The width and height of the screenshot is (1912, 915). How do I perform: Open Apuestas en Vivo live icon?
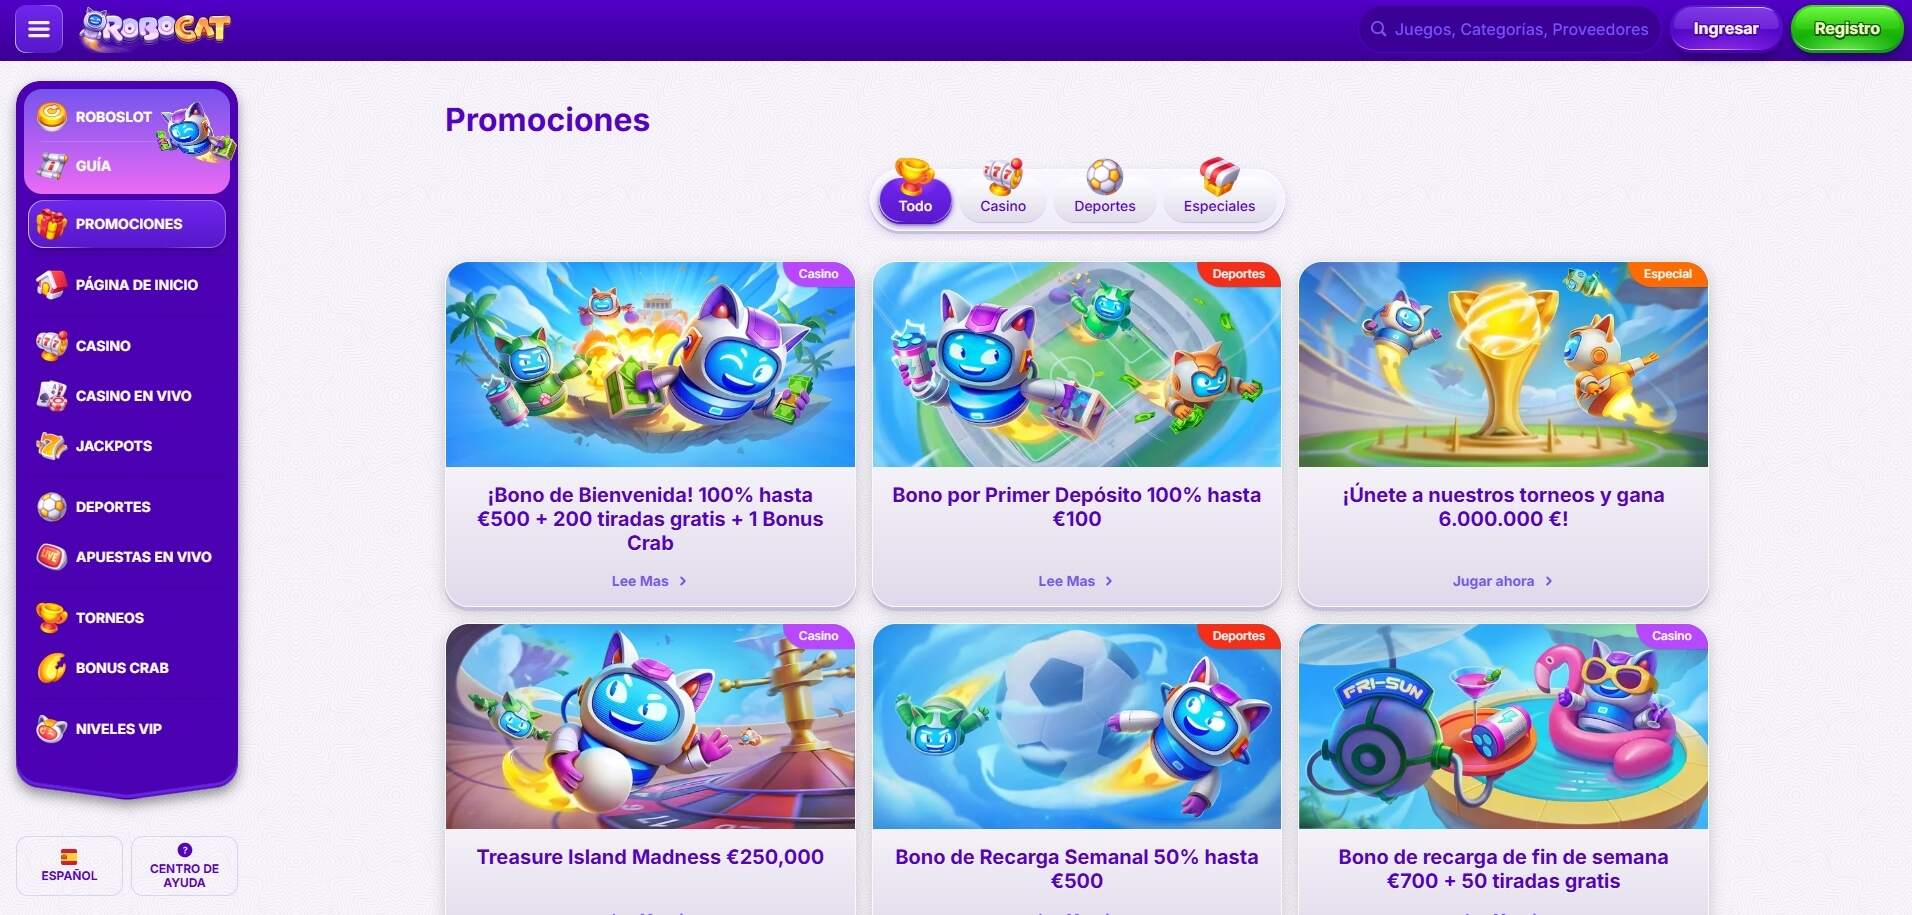tap(51, 557)
